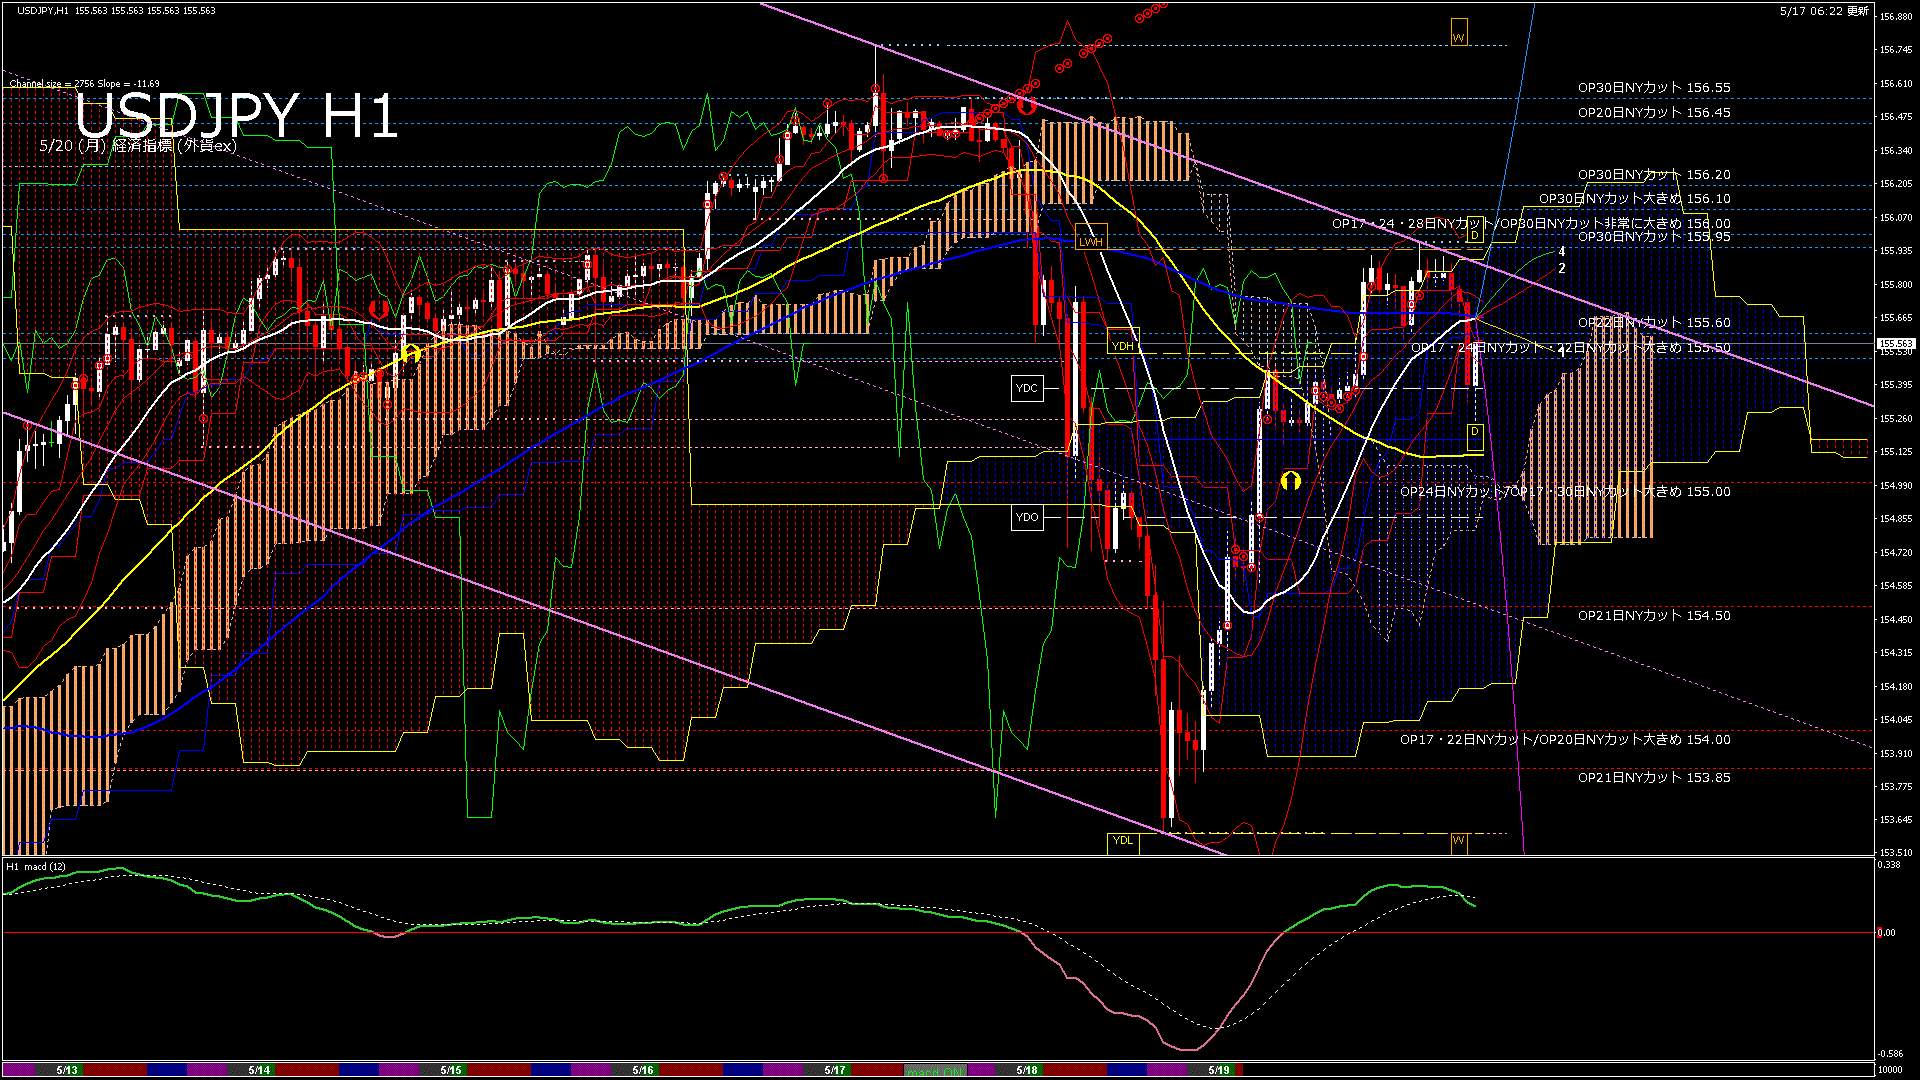Click the USDJPY H1 chart title text

[x=237, y=115]
